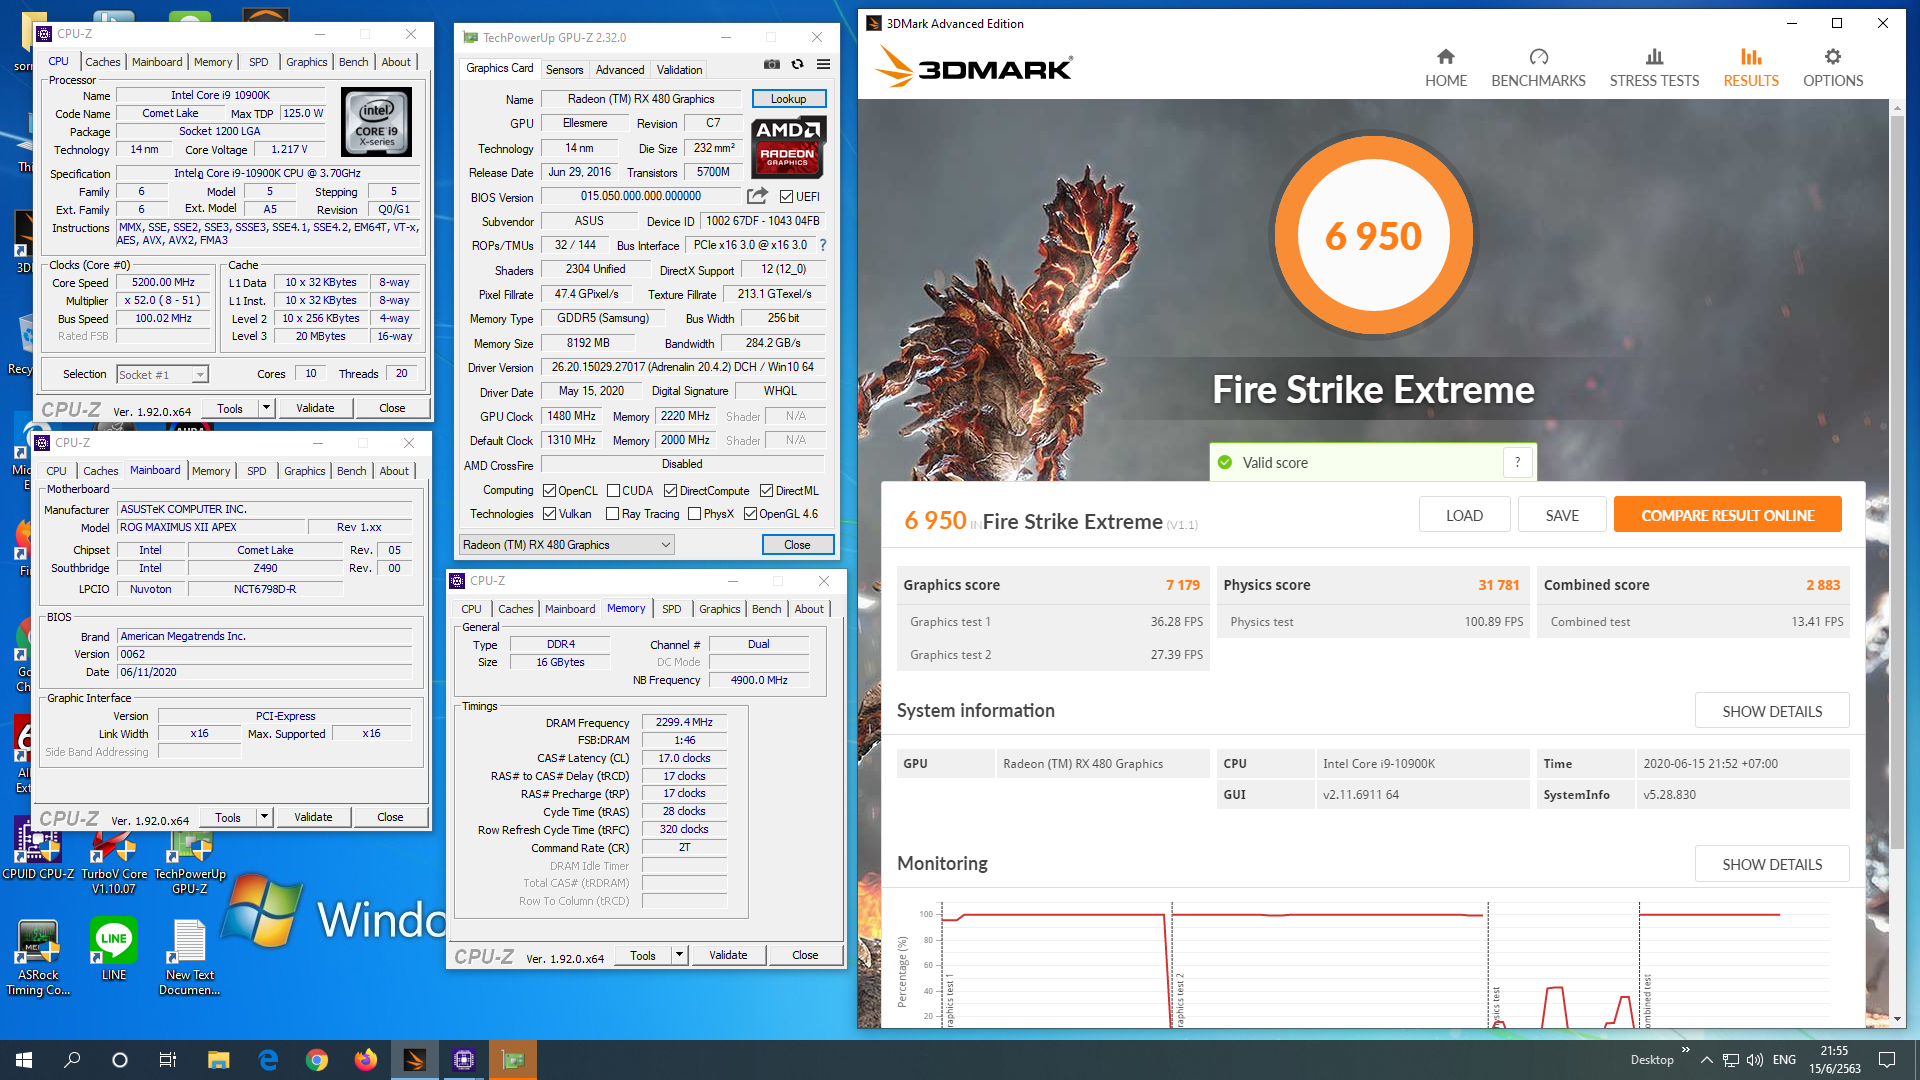The image size is (1920, 1080).
Task: Expand Tools dropdown arrow in Mainboard CPU-Z
Action: (264, 817)
